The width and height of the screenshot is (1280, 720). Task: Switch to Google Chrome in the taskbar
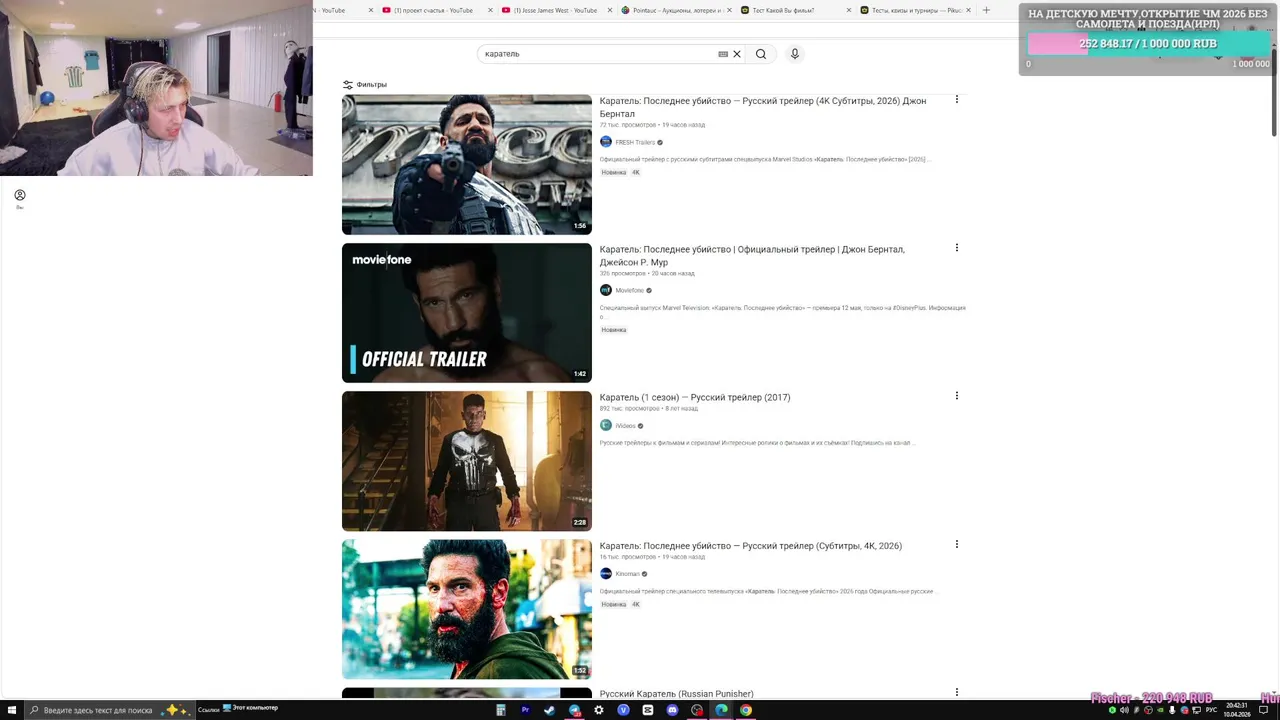coord(746,710)
